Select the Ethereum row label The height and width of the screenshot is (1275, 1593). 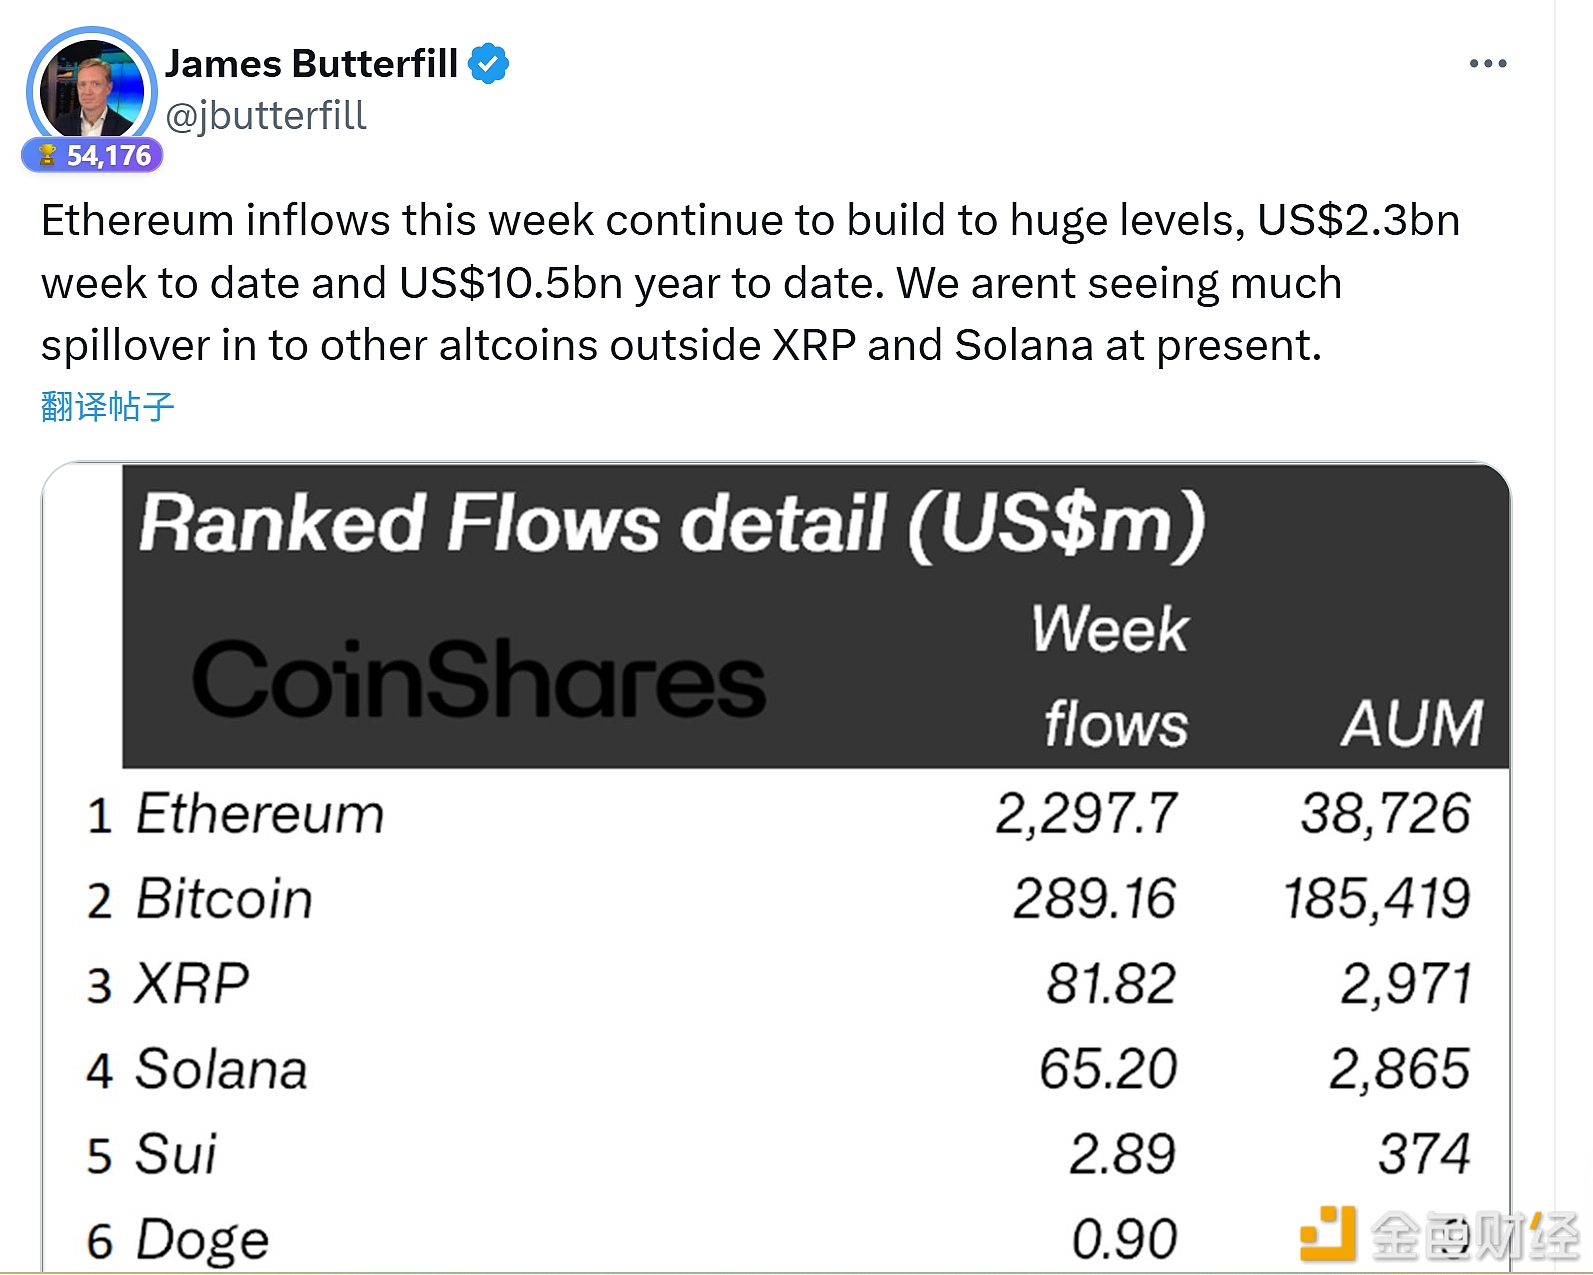click(x=260, y=813)
